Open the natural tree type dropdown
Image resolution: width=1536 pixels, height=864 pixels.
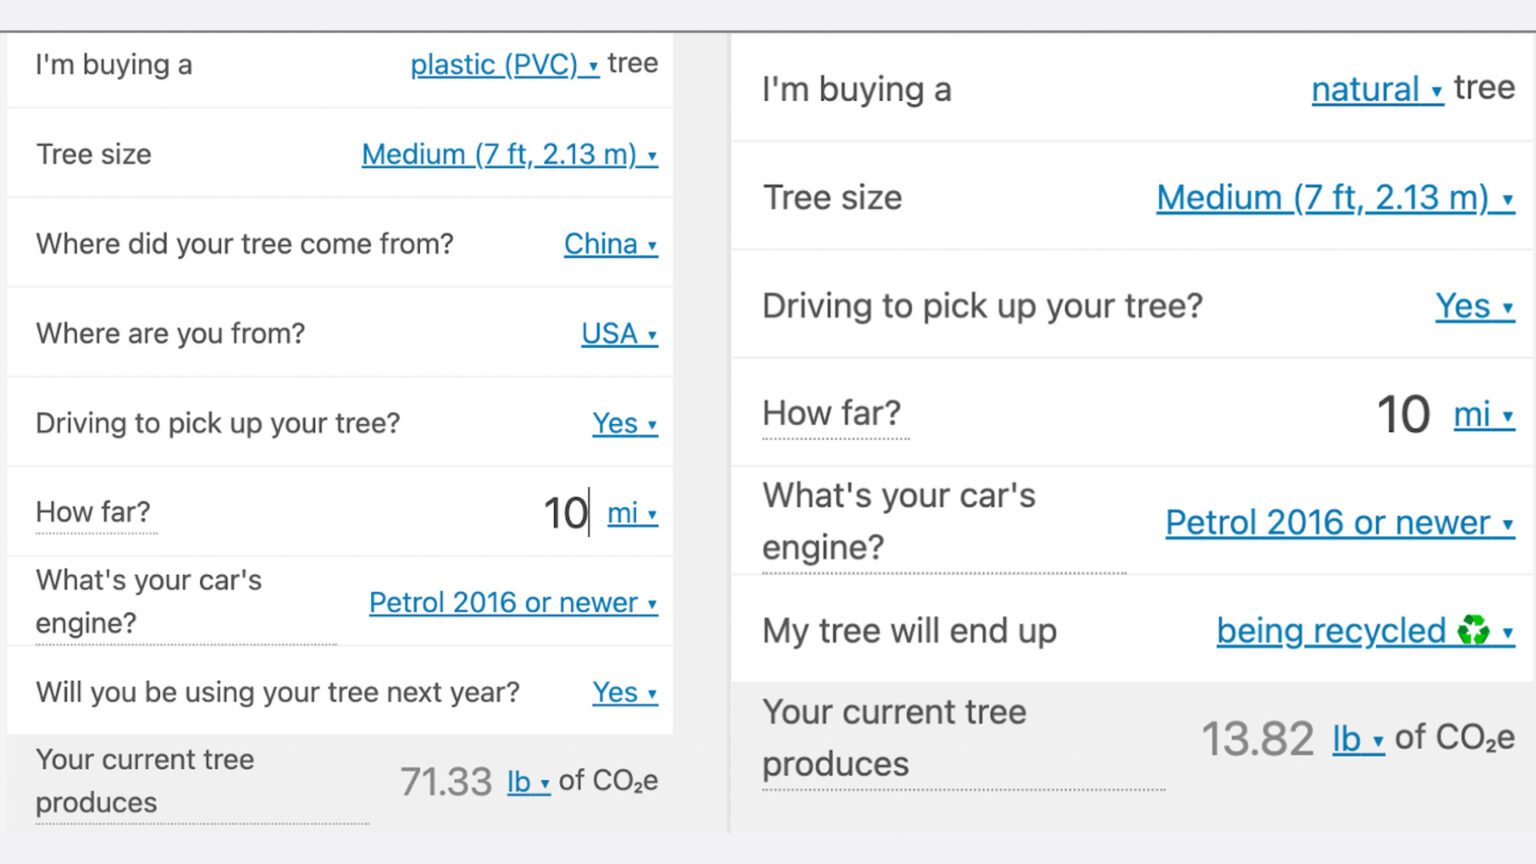click(x=1376, y=90)
